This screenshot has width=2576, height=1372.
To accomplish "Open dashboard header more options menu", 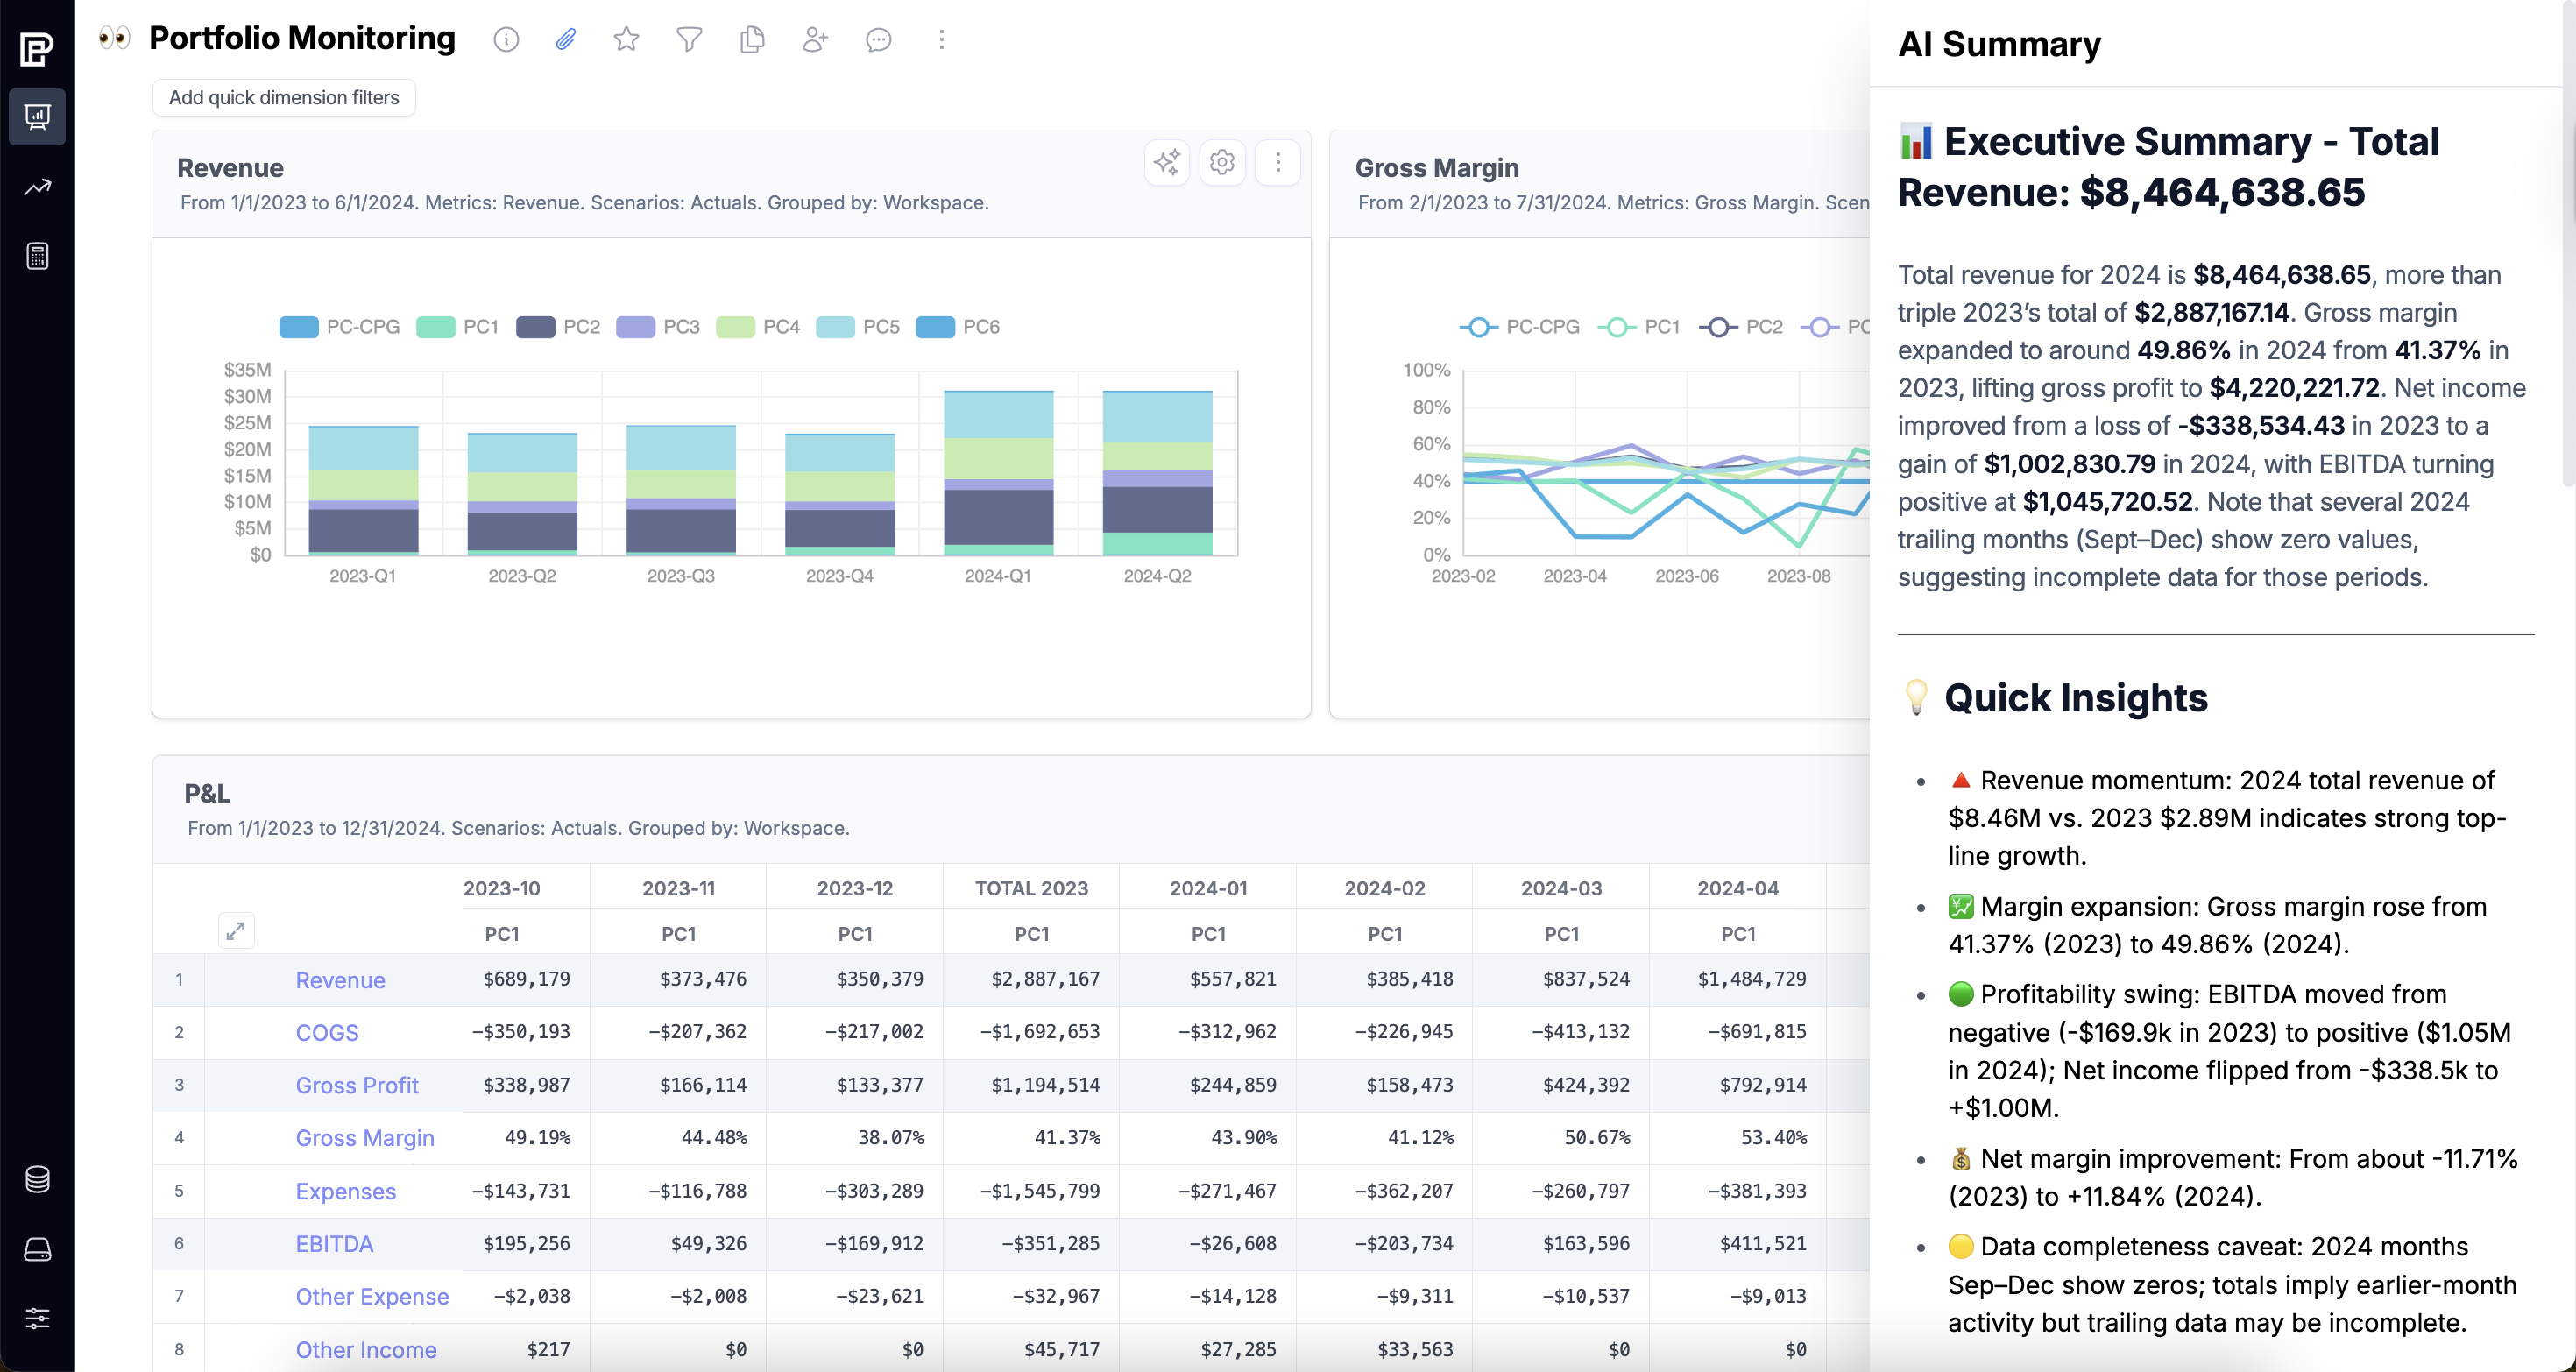I will [941, 40].
